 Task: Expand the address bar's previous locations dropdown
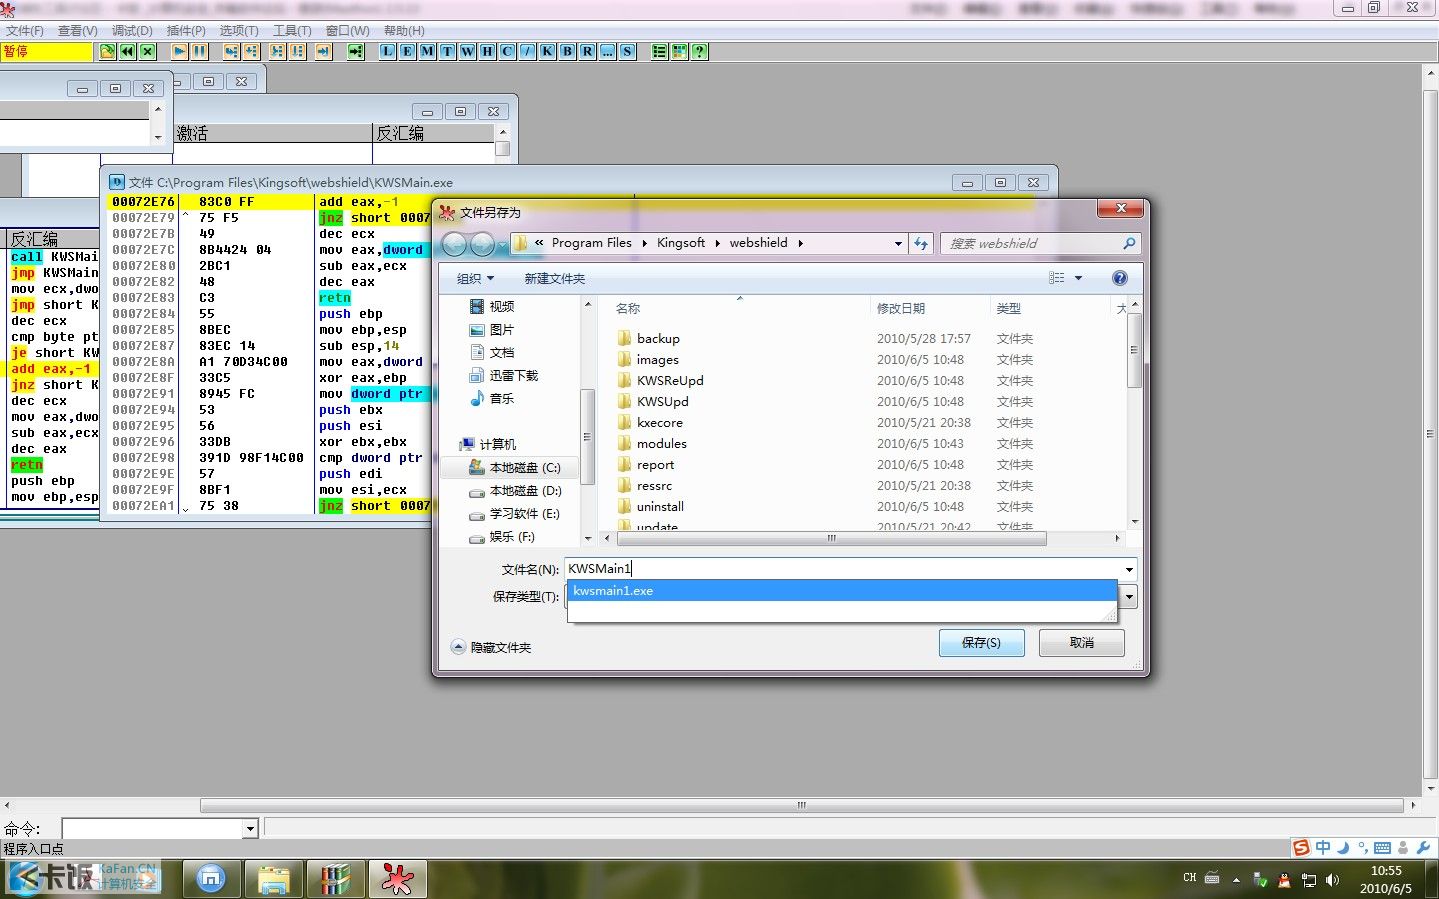898,243
